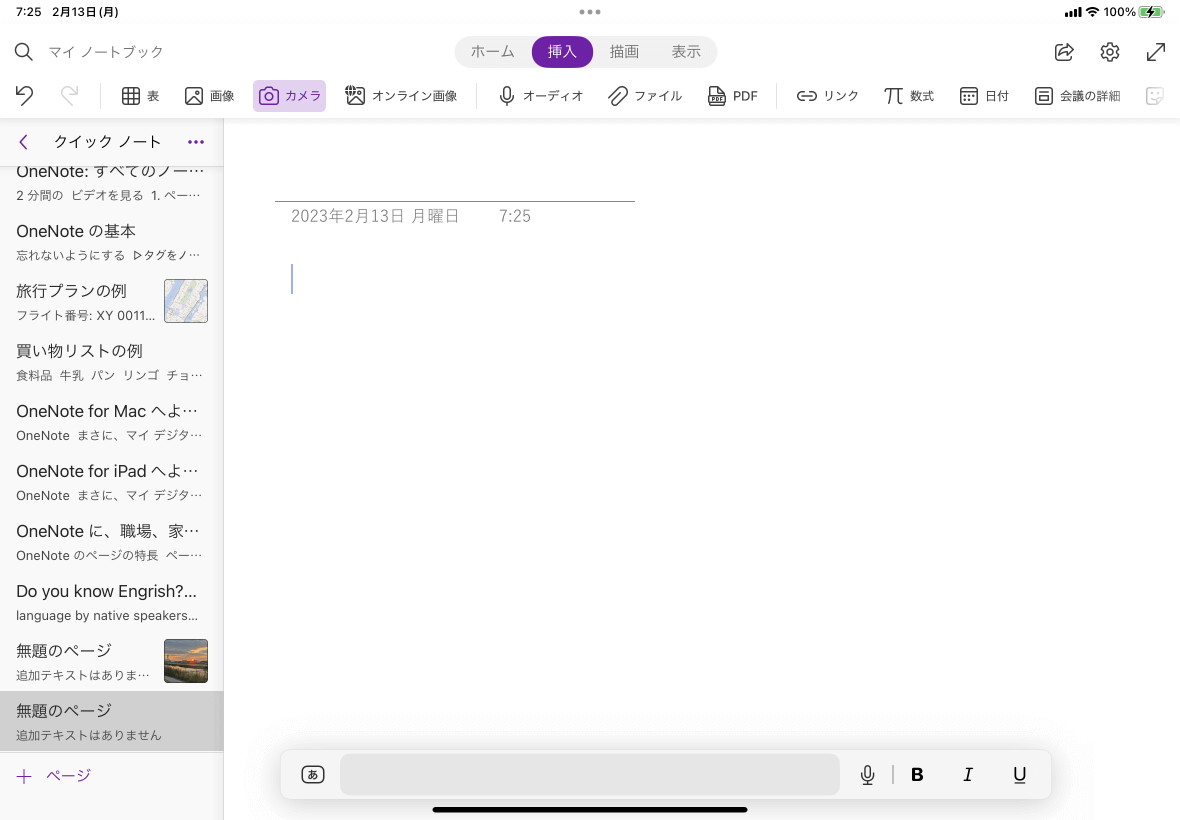The width and height of the screenshot is (1180, 820).
Task: Toggle italic formatting
Action: coord(968,774)
